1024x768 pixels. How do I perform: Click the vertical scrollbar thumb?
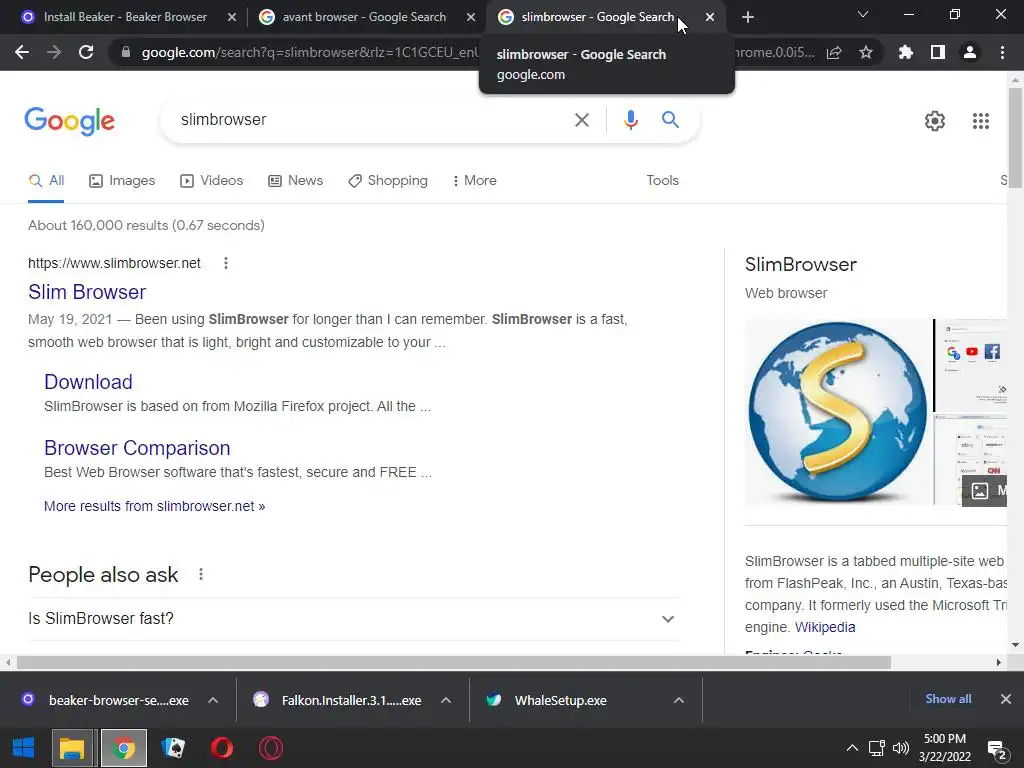pos(1015,138)
